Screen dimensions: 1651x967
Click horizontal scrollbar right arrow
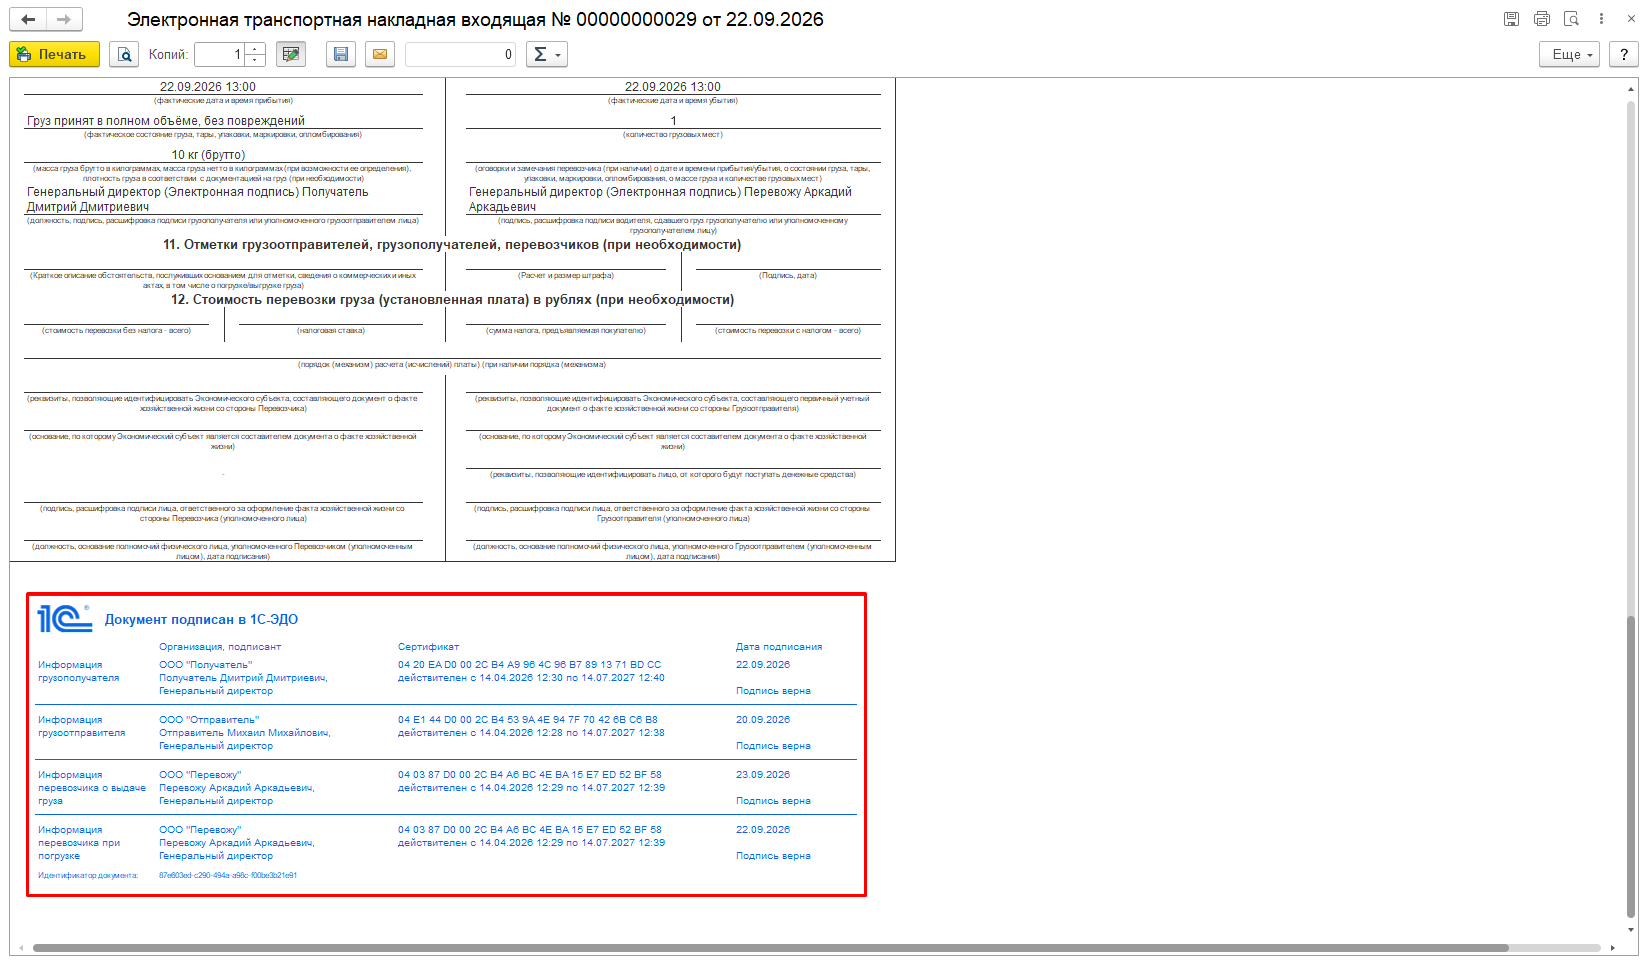coord(1612,948)
